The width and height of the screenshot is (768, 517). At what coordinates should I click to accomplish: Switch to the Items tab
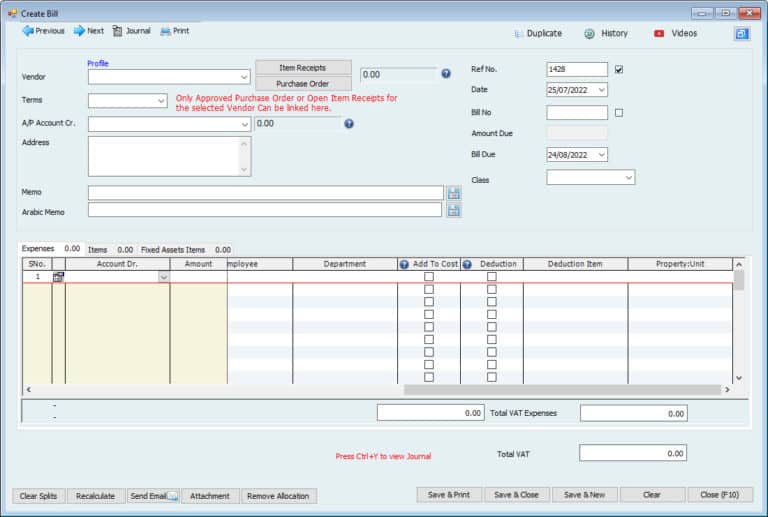click(x=98, y=249)
